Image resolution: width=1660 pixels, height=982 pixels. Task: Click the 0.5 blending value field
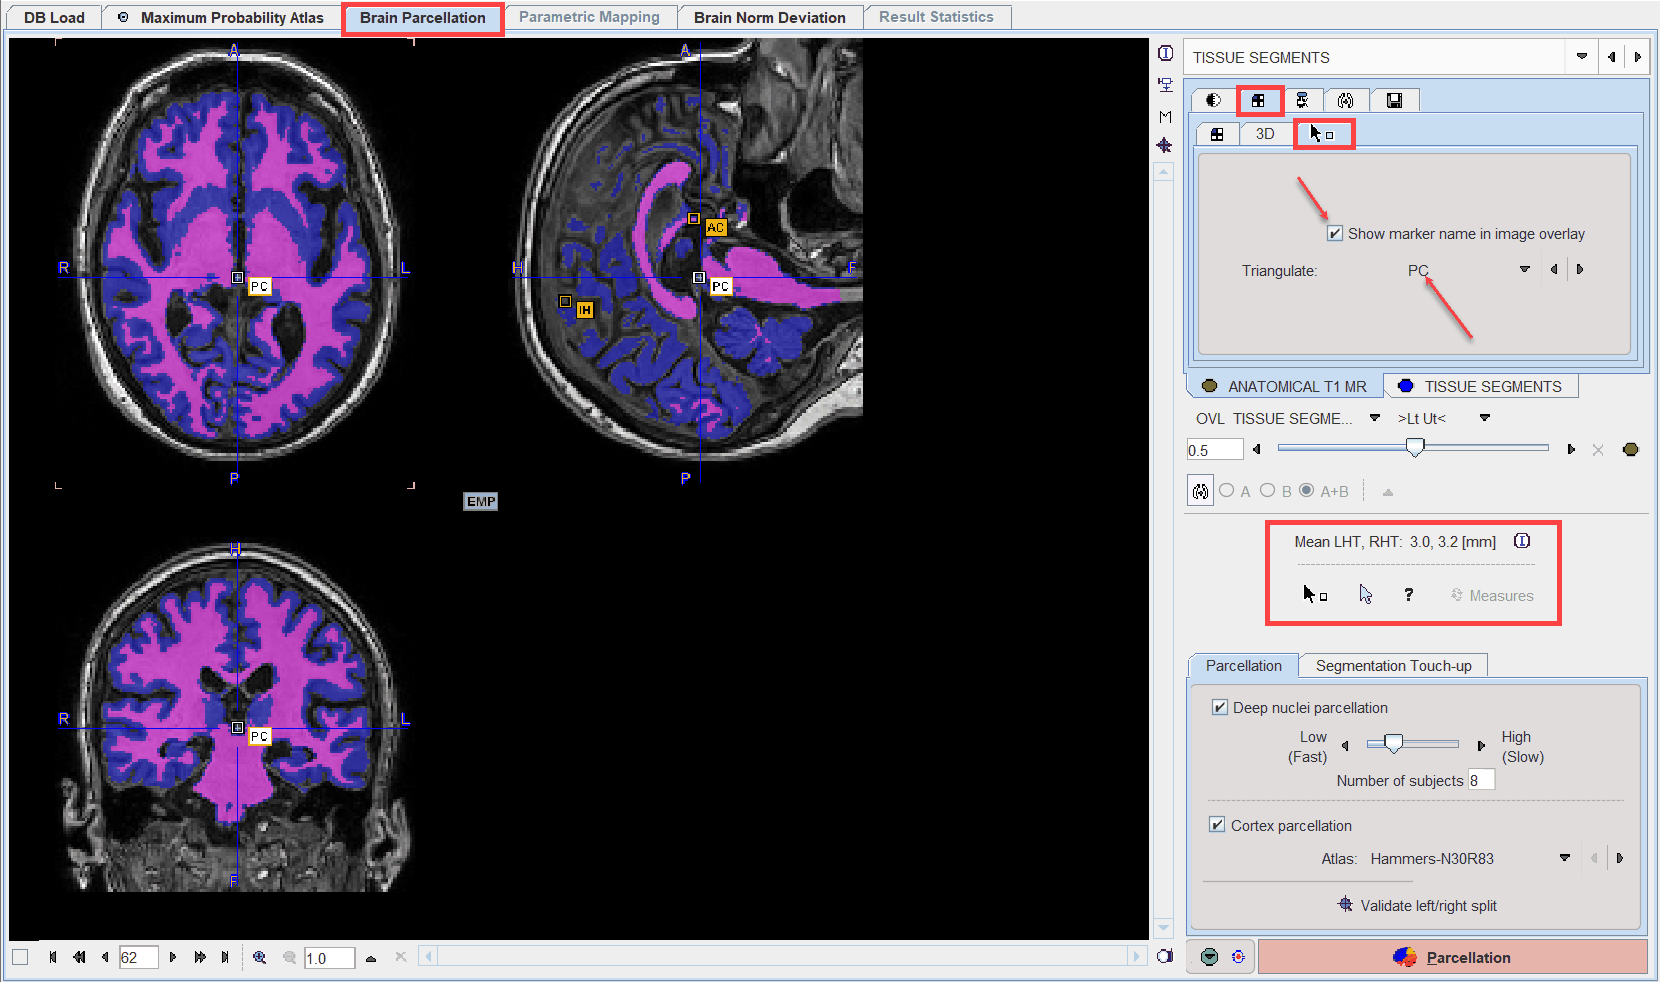pyautogui.click(x=1214, y=450)
